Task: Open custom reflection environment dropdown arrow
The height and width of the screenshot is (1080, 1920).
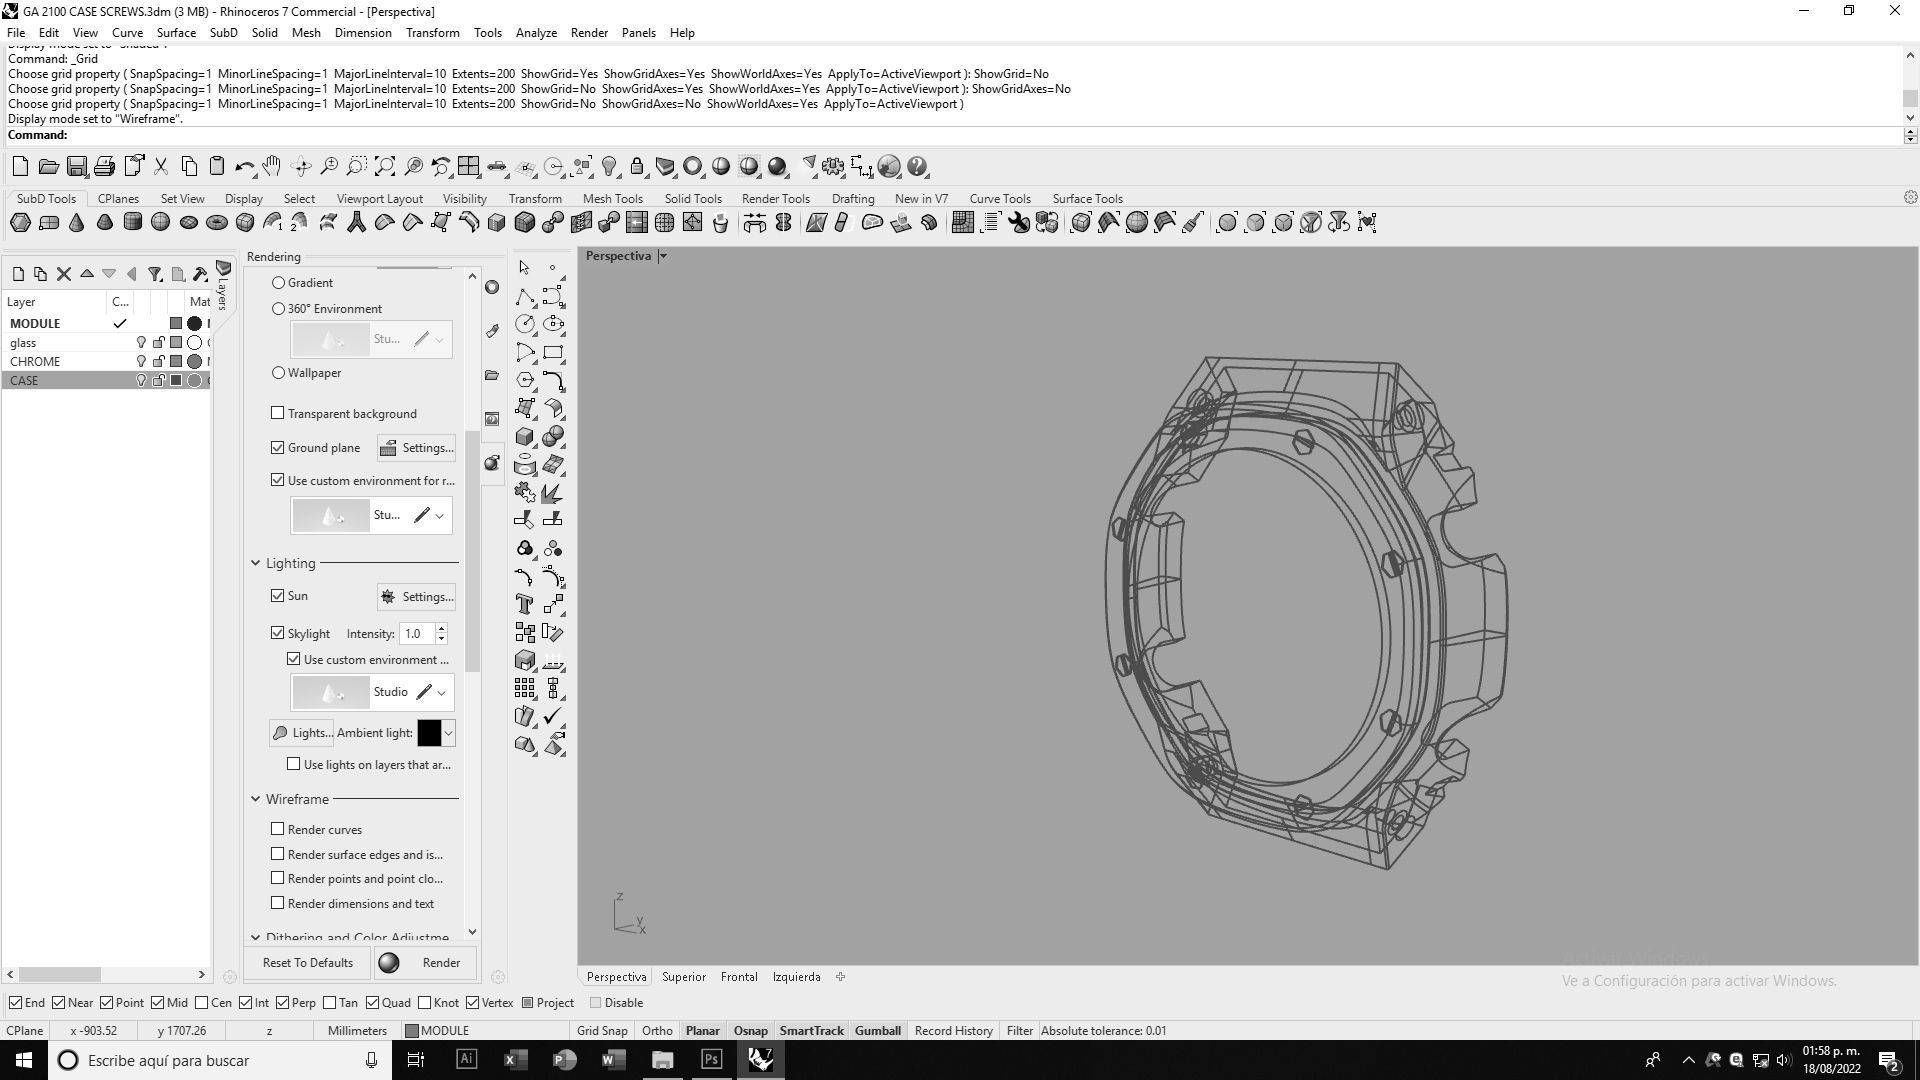Action: point(439,515)
